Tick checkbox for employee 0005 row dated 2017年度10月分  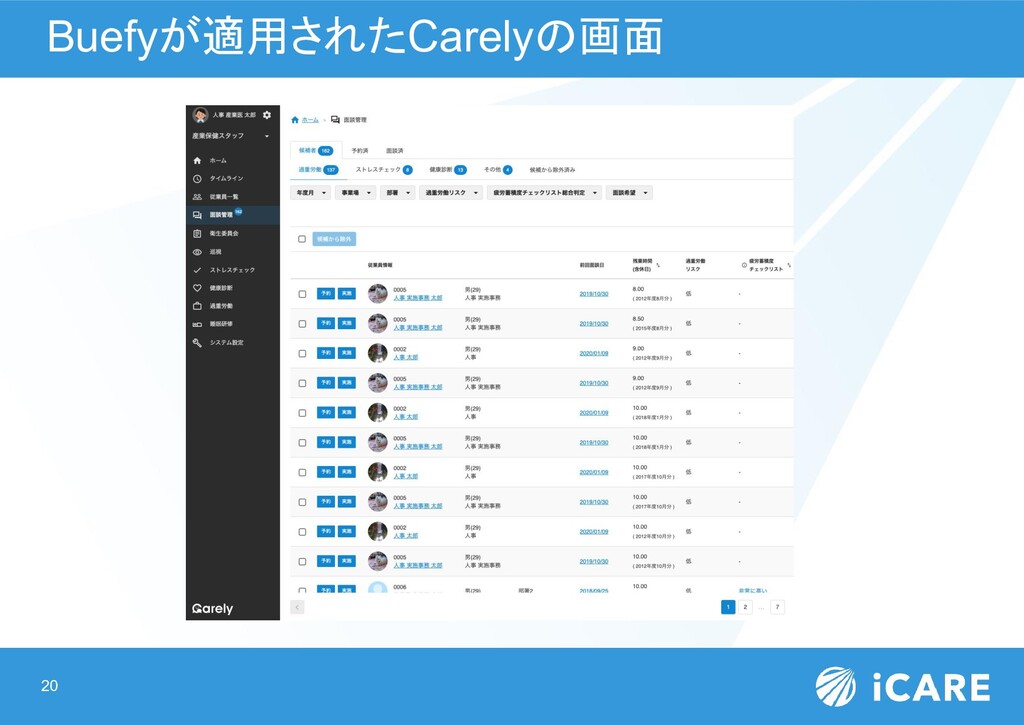pyautogui.click(x=302, y=502)
